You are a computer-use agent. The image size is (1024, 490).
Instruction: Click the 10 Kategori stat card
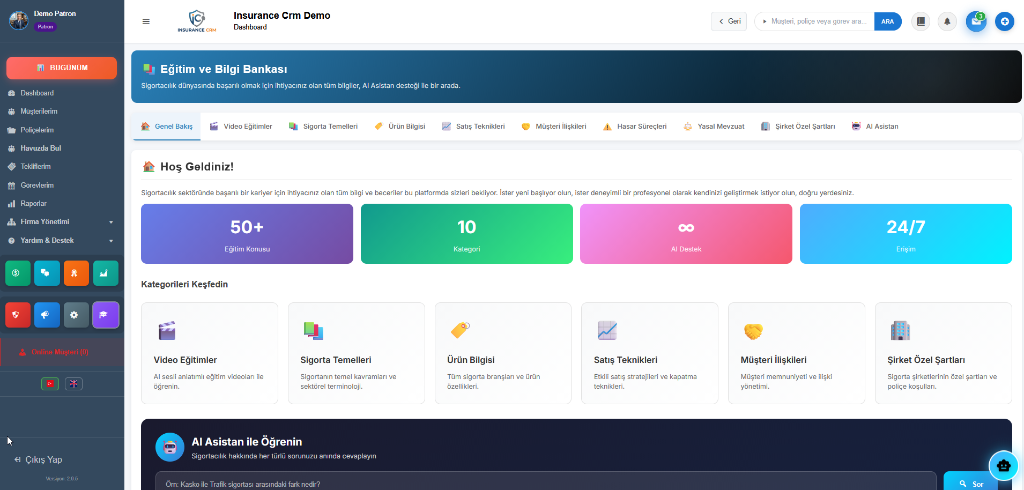click(467, 234)
